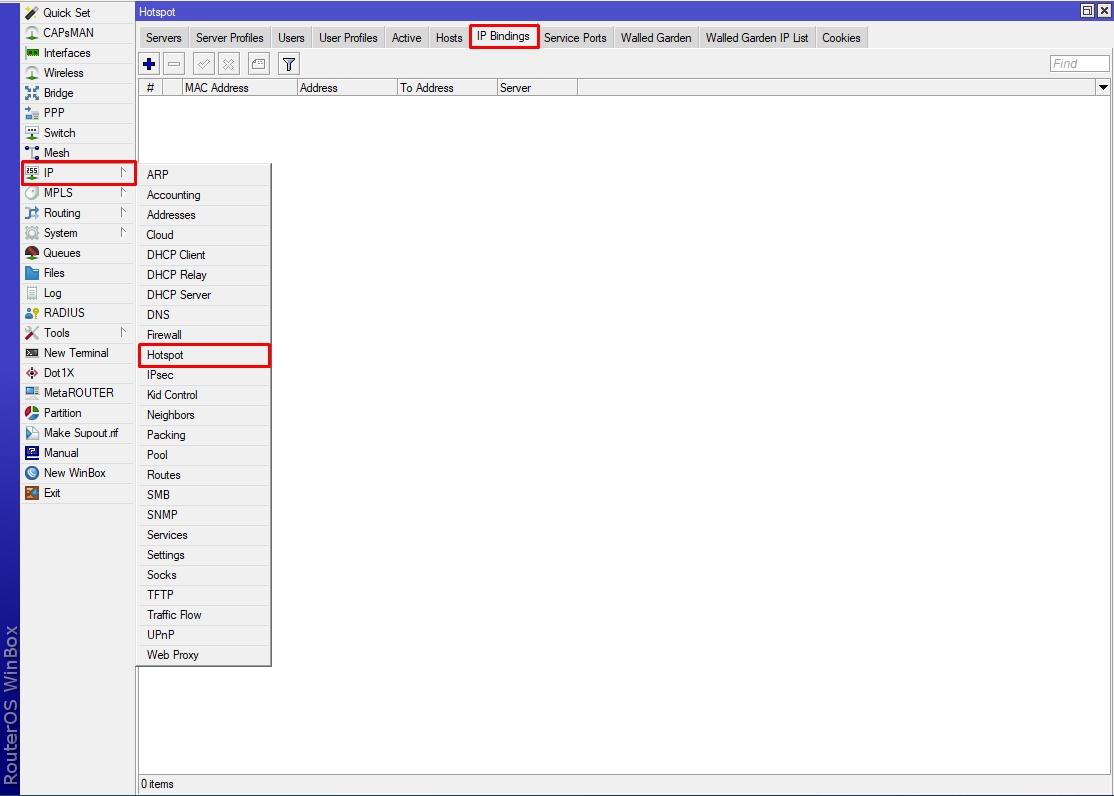
Task: Choose Web Proxy from the IP submenu
Action: [203, 655]
